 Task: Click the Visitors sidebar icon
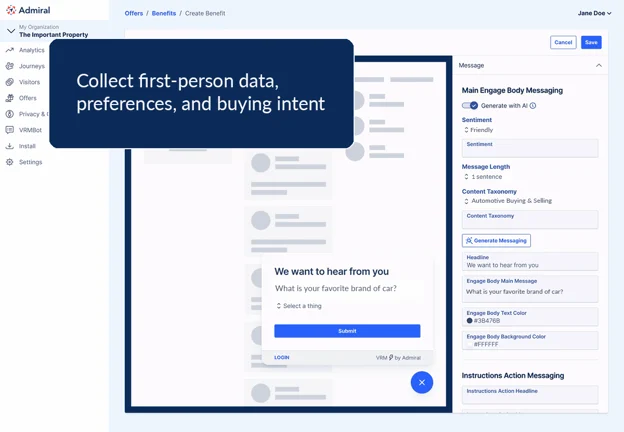click(10, 82)
